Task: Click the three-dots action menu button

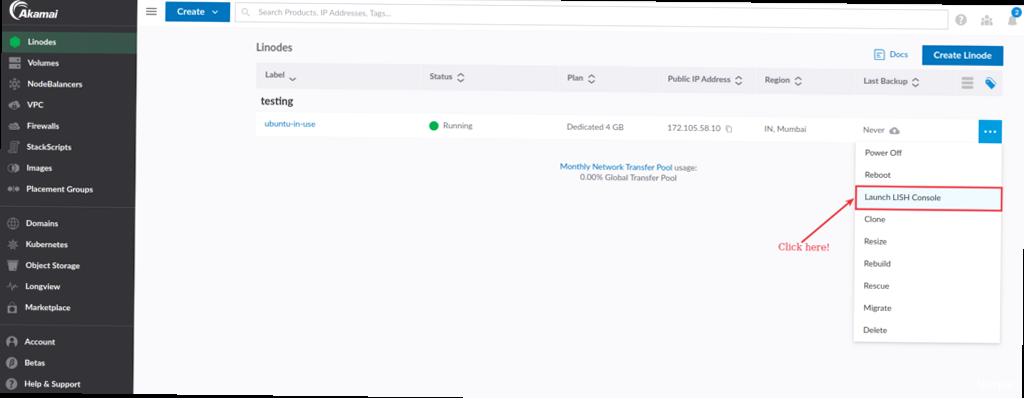Action: (990, 132)
